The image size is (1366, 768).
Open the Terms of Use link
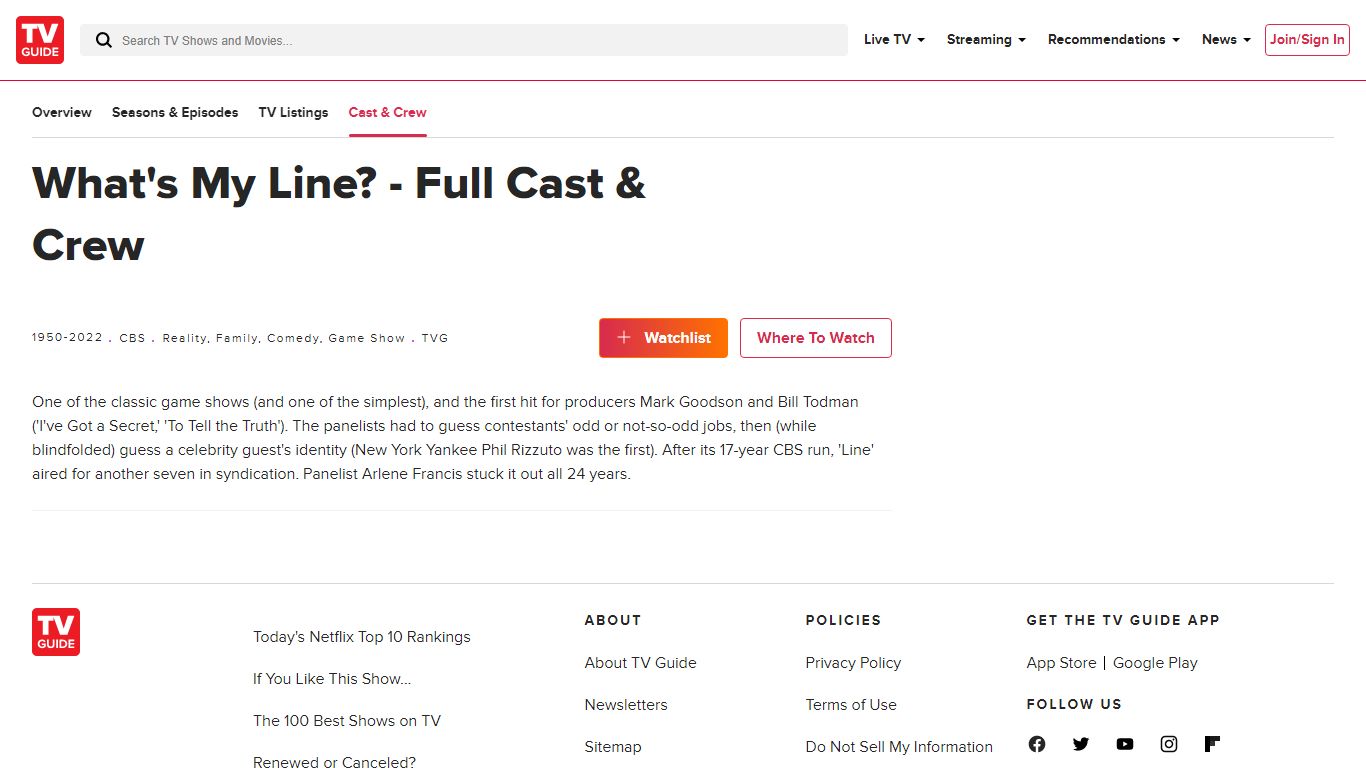tap(851, 705)
